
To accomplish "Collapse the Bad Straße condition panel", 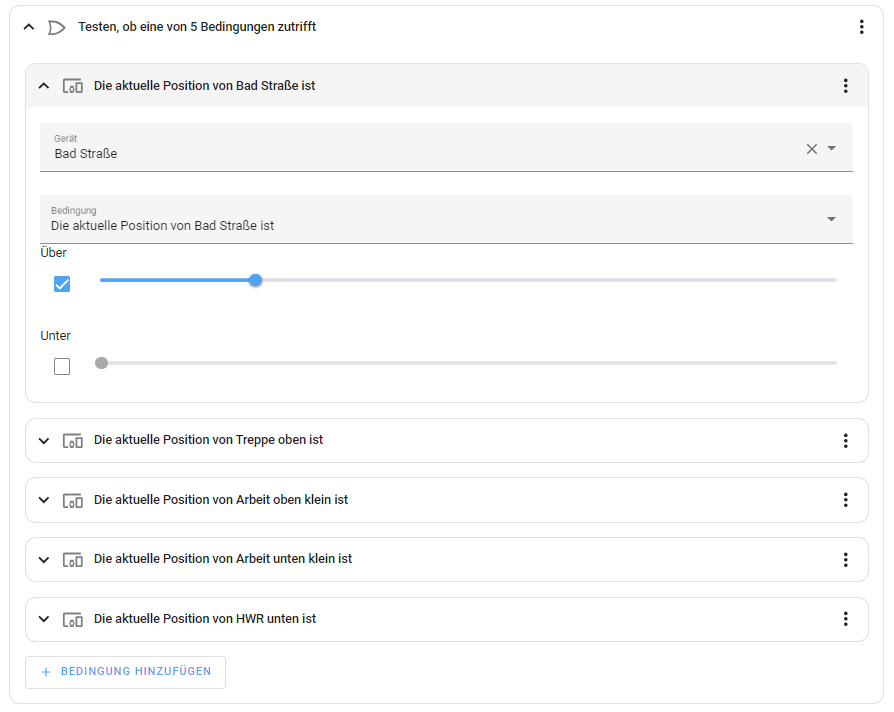I will click(x=43, y=86).
